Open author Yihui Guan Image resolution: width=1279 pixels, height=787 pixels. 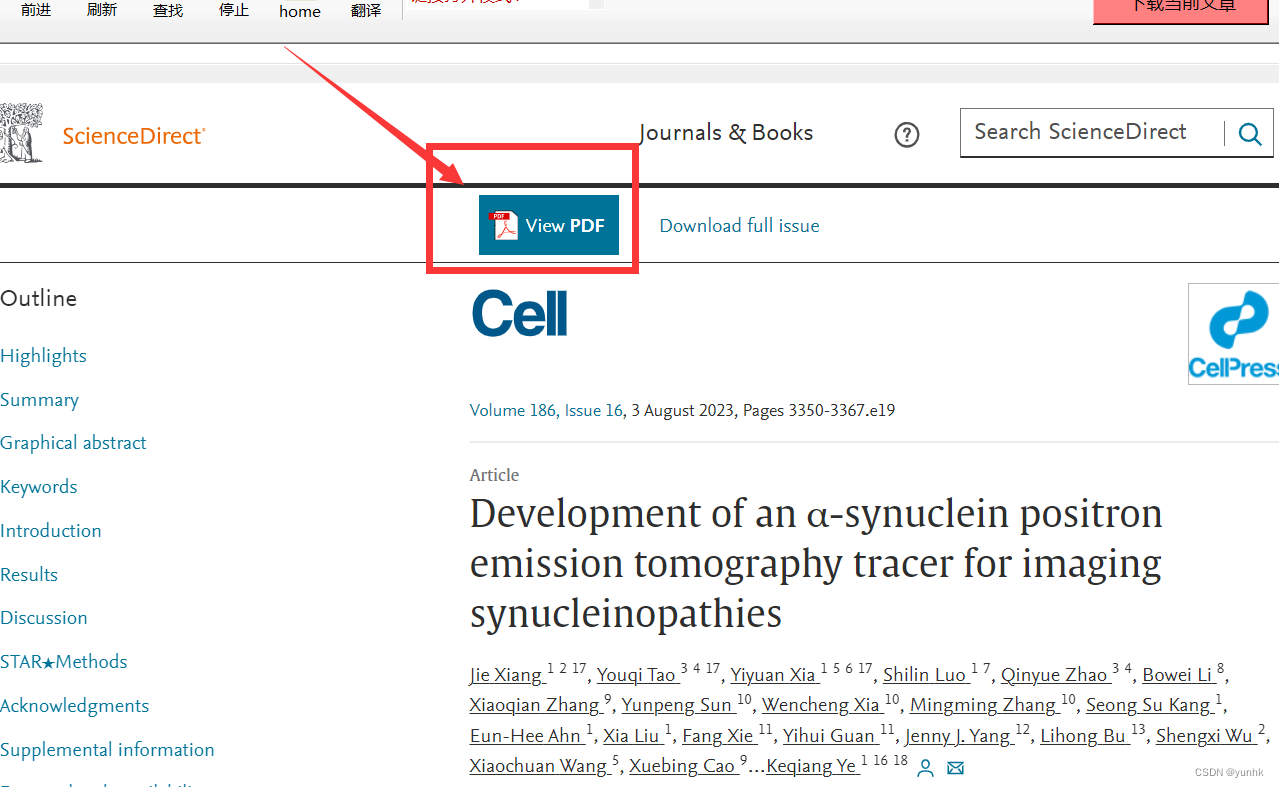pyautogui.click(x=829, y=735)
